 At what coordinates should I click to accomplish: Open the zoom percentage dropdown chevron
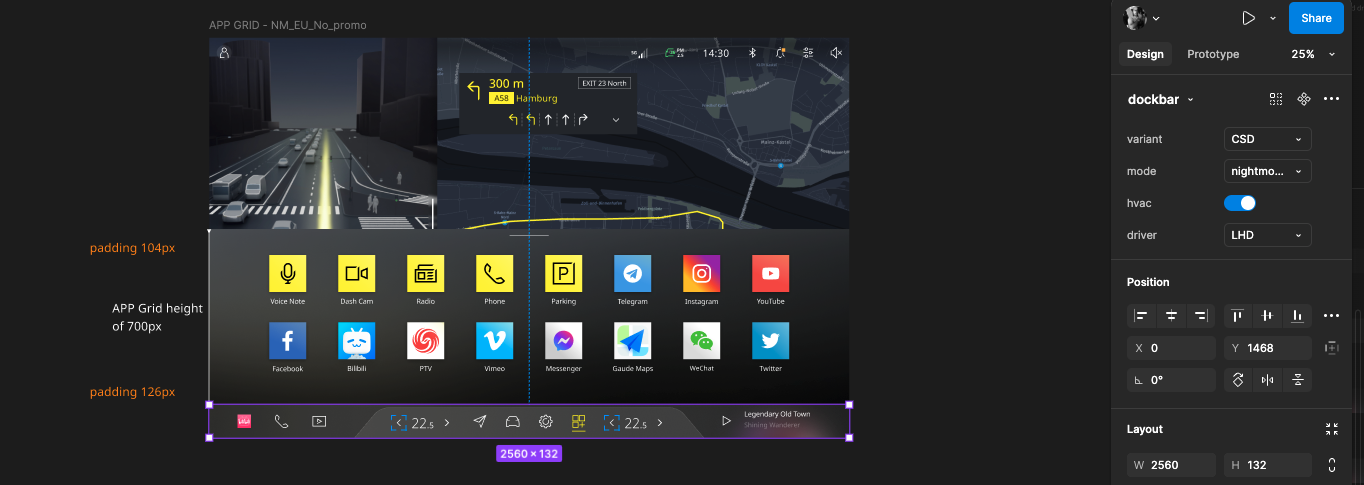1332,54
